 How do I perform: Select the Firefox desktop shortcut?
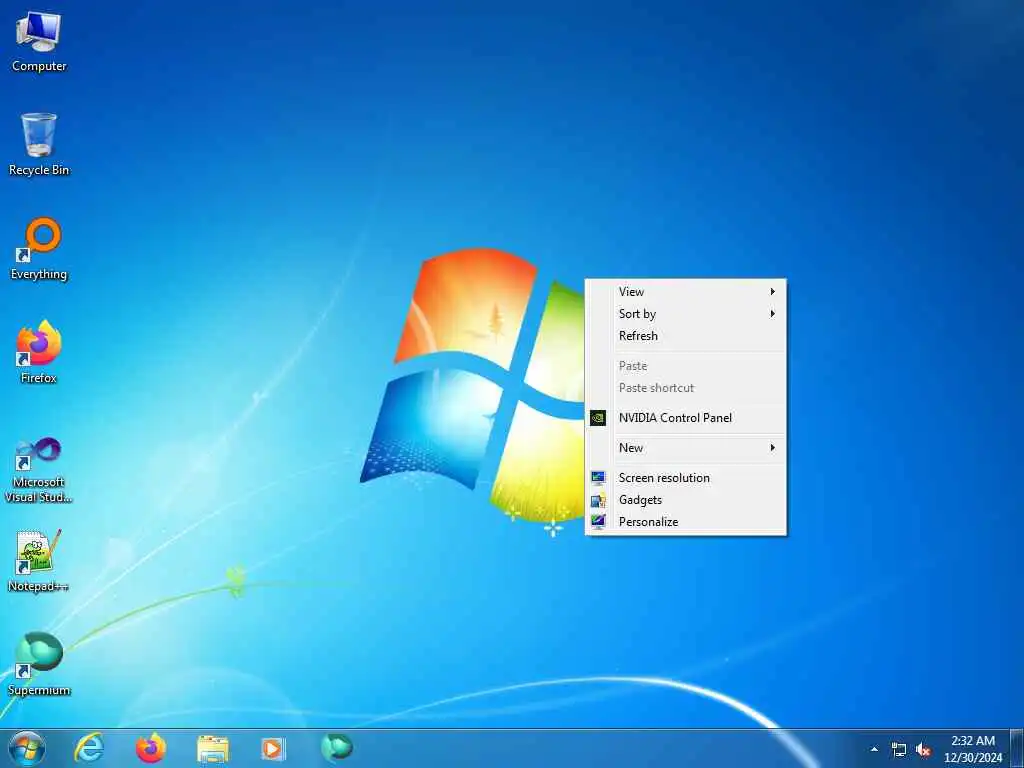[39, 353]
